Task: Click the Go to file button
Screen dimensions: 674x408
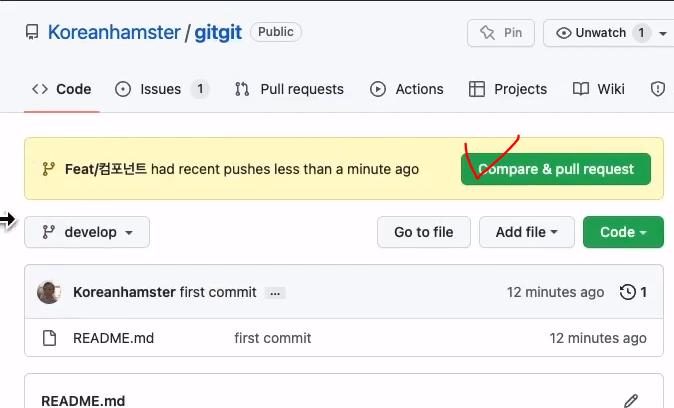Action: [424, 232]
